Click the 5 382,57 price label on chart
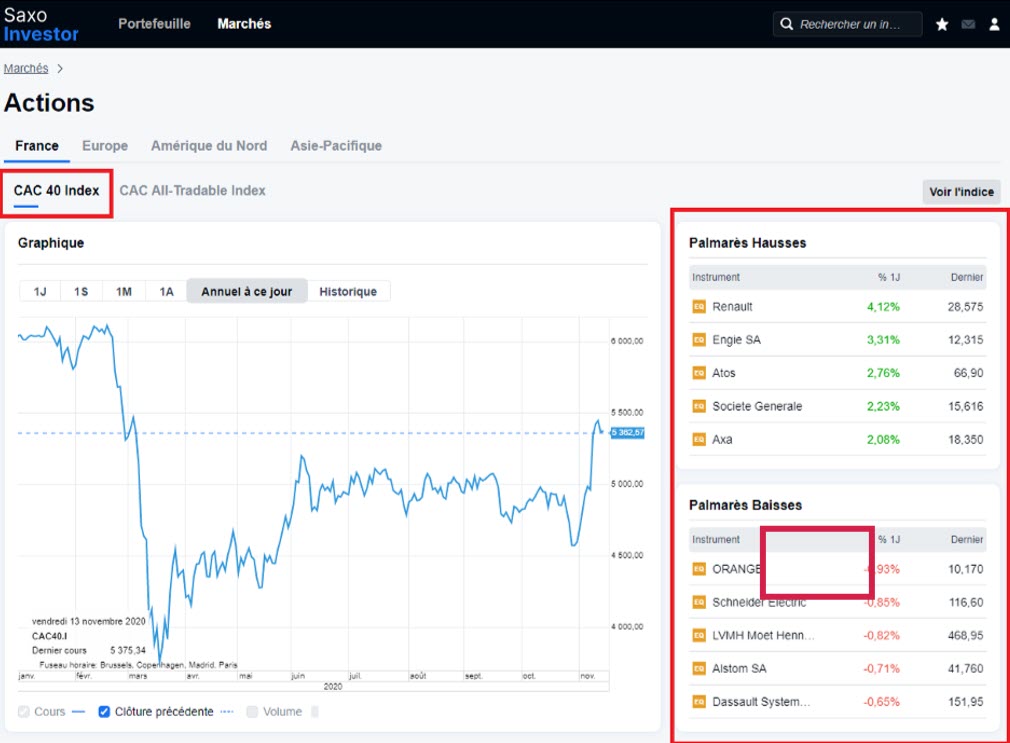The height and width of the screenshot is (743, 1010). 627,432
